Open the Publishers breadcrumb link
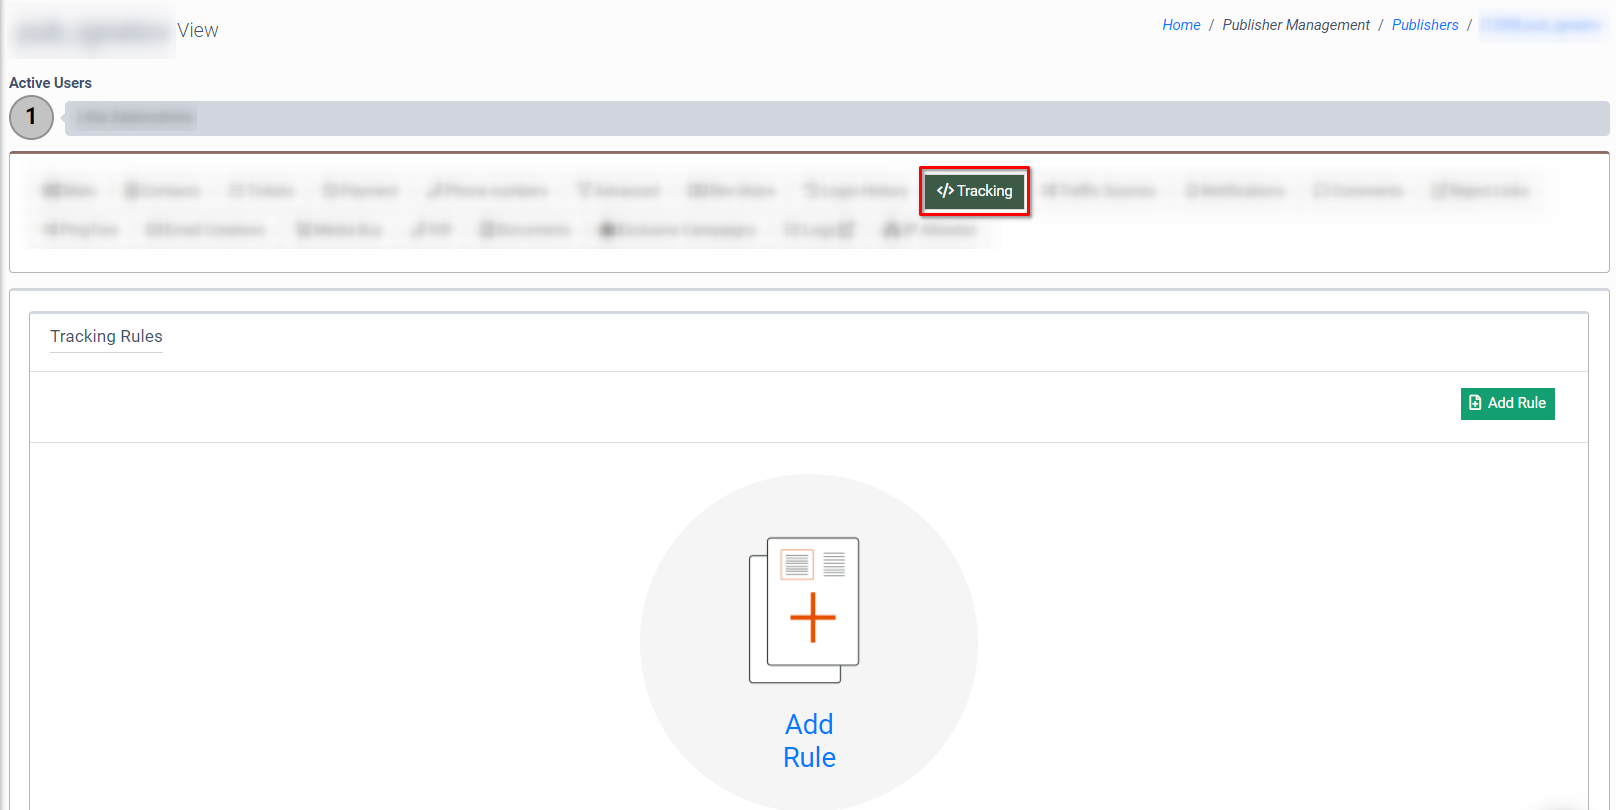This screenshot has width=1616, height=810. coord(1425,25)
